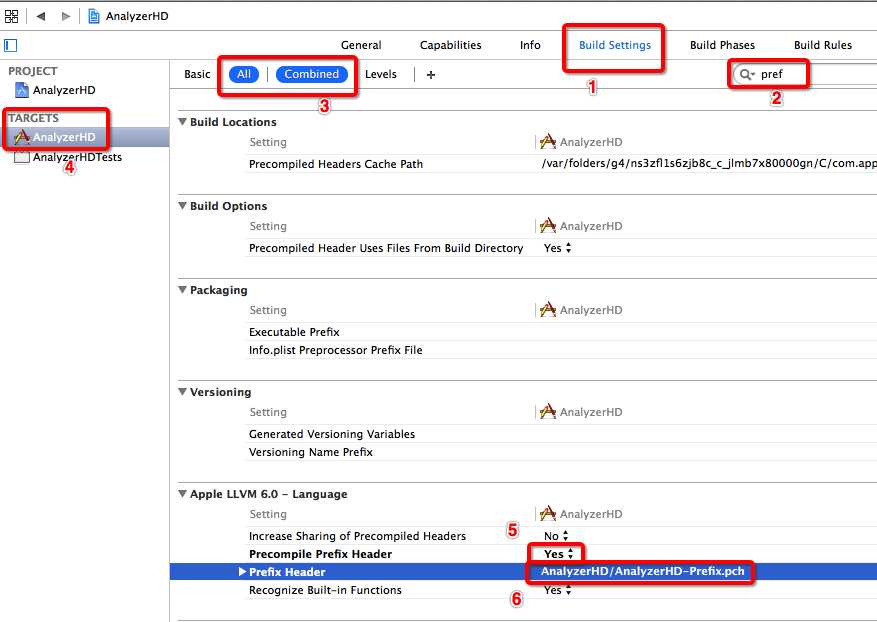Select Versioning Name Prefix row
877x622 pixels.
pyautogui.click(x=310, y=452)
